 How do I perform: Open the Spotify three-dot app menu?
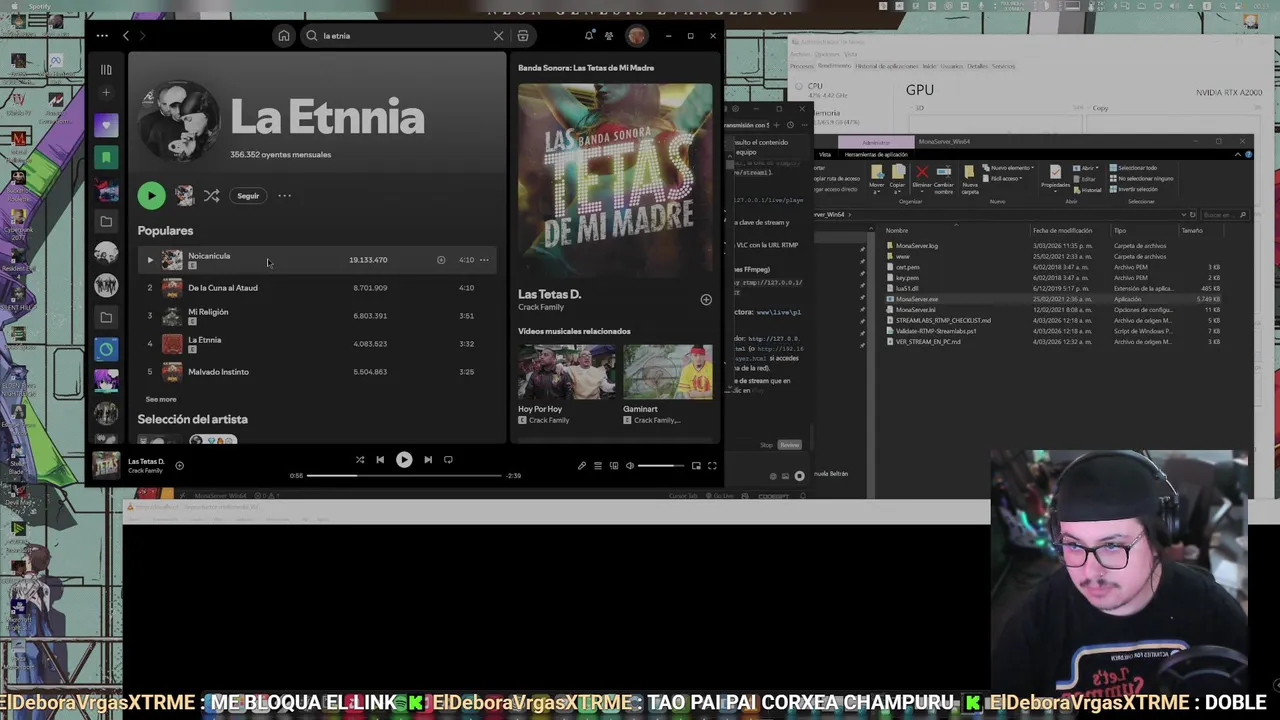click(x=102, y=36)
